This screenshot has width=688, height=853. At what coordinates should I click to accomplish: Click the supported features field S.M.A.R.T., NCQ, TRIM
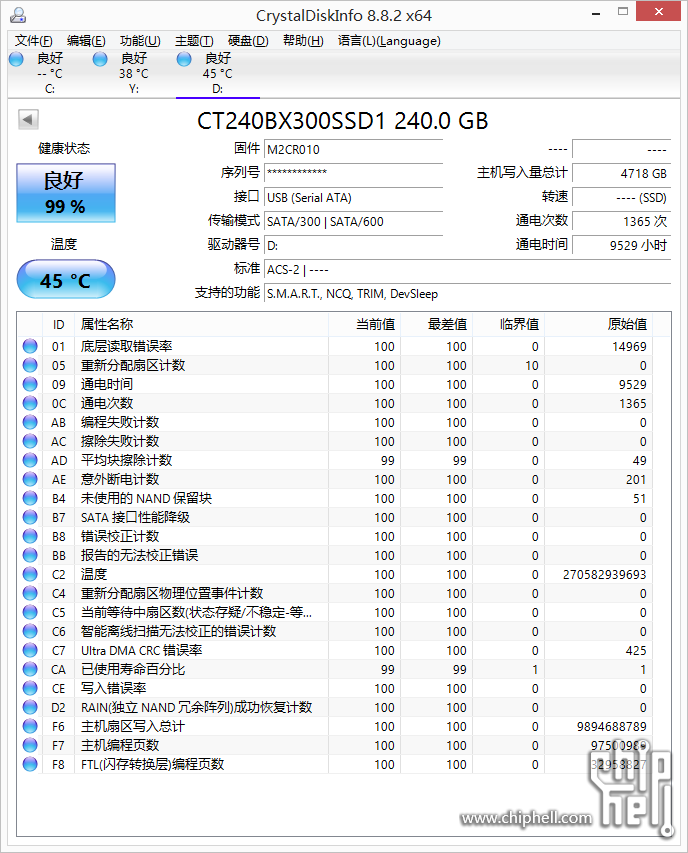click(x=467, y=293)
